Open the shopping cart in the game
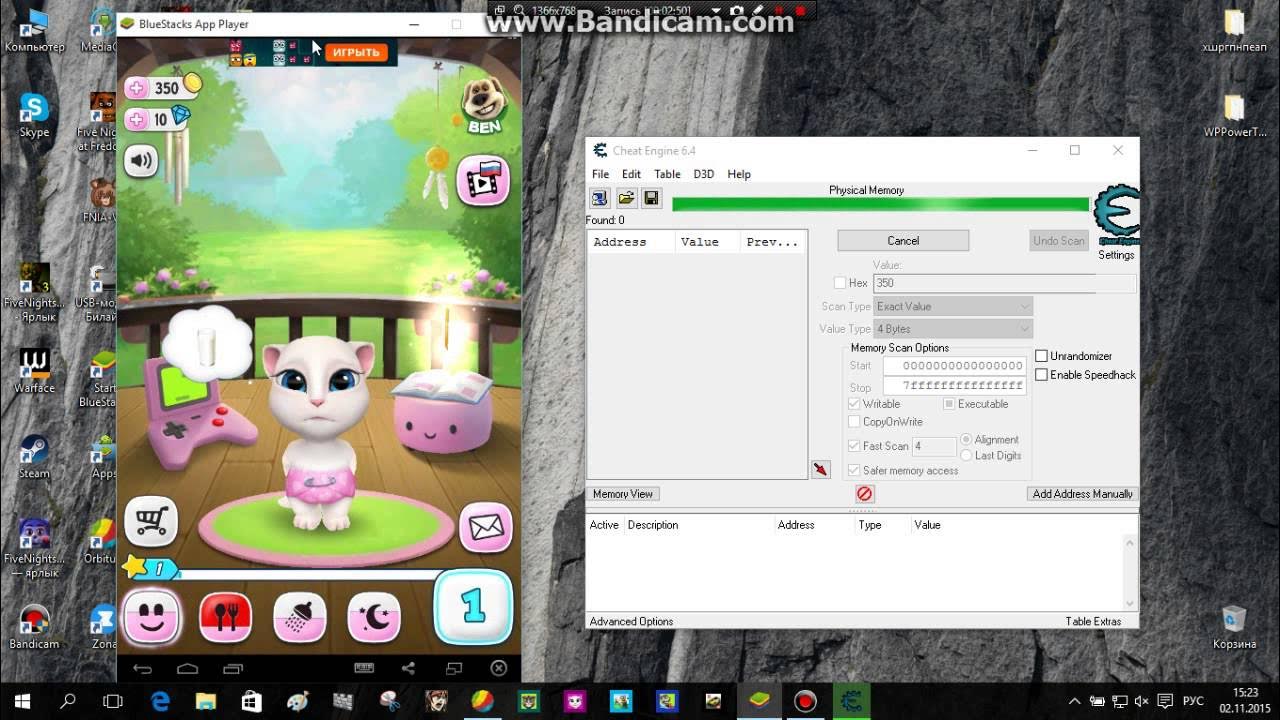 (x=151, y=520)
